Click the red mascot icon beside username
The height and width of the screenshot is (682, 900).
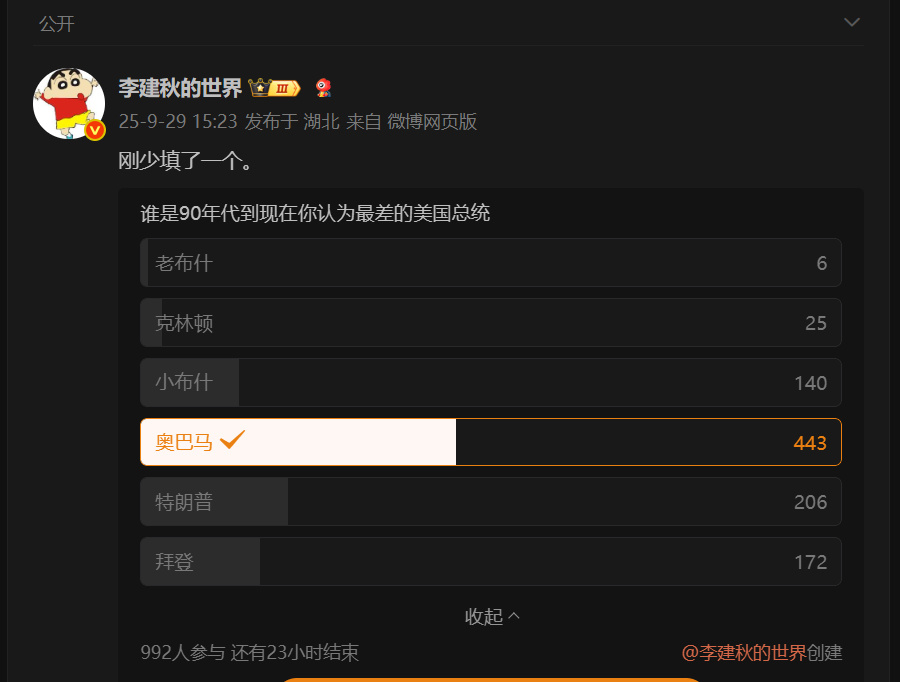pos(323,88)
